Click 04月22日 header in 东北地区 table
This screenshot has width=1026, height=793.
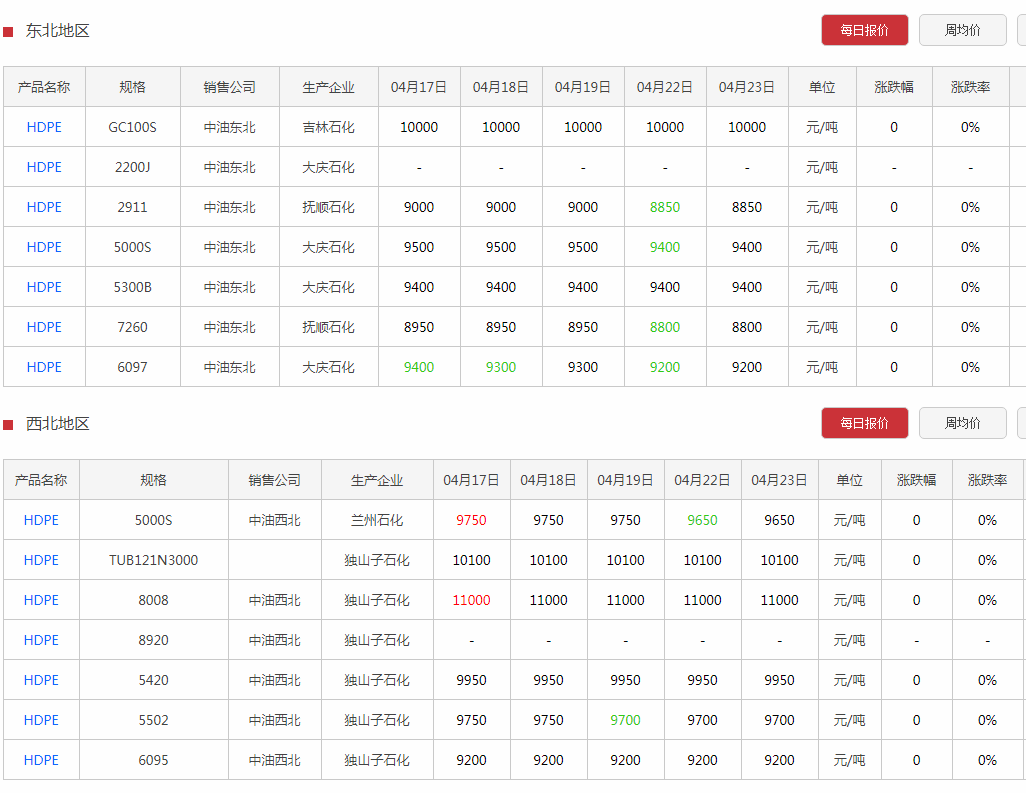coord(665,87)
